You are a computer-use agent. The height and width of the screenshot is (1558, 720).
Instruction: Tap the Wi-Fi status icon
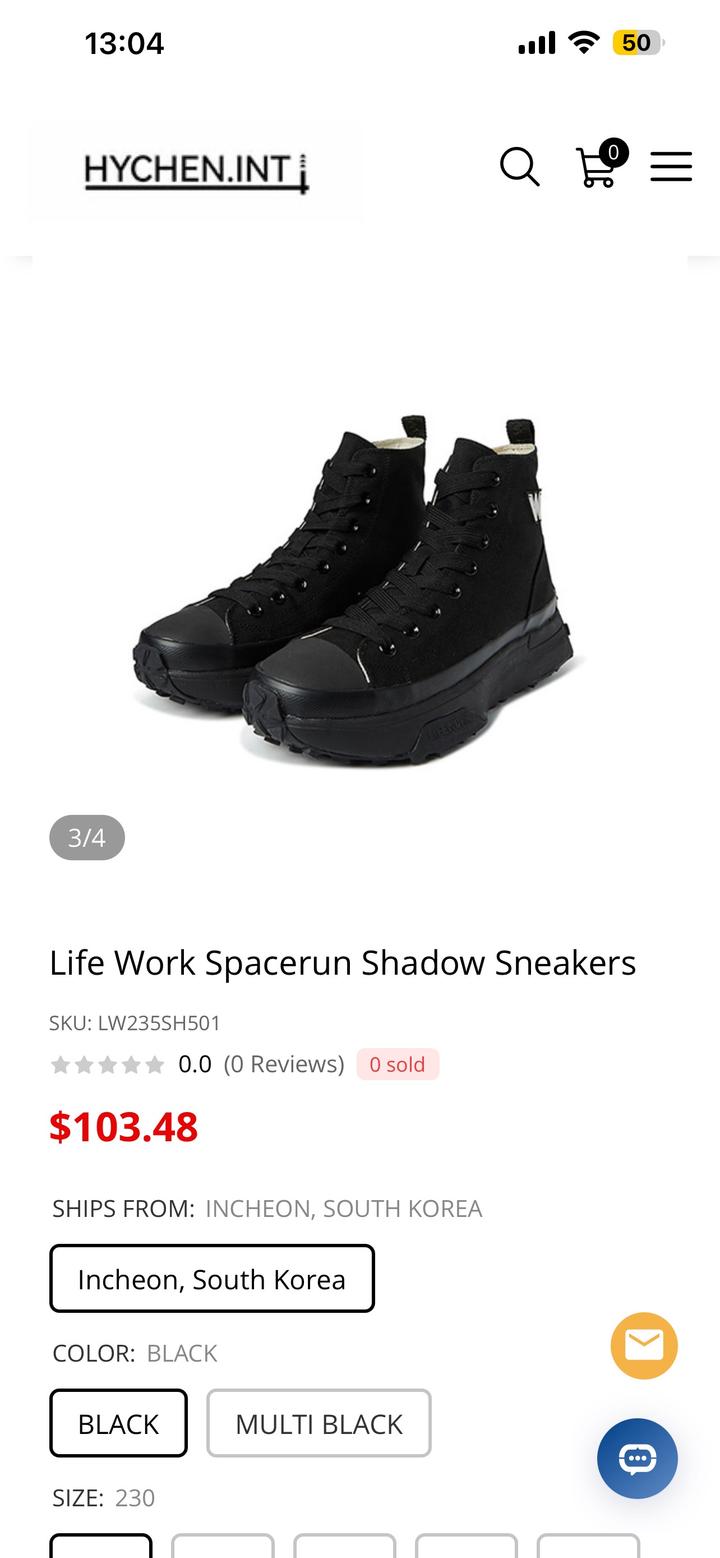pyautogui.click(x=583, y=42)
